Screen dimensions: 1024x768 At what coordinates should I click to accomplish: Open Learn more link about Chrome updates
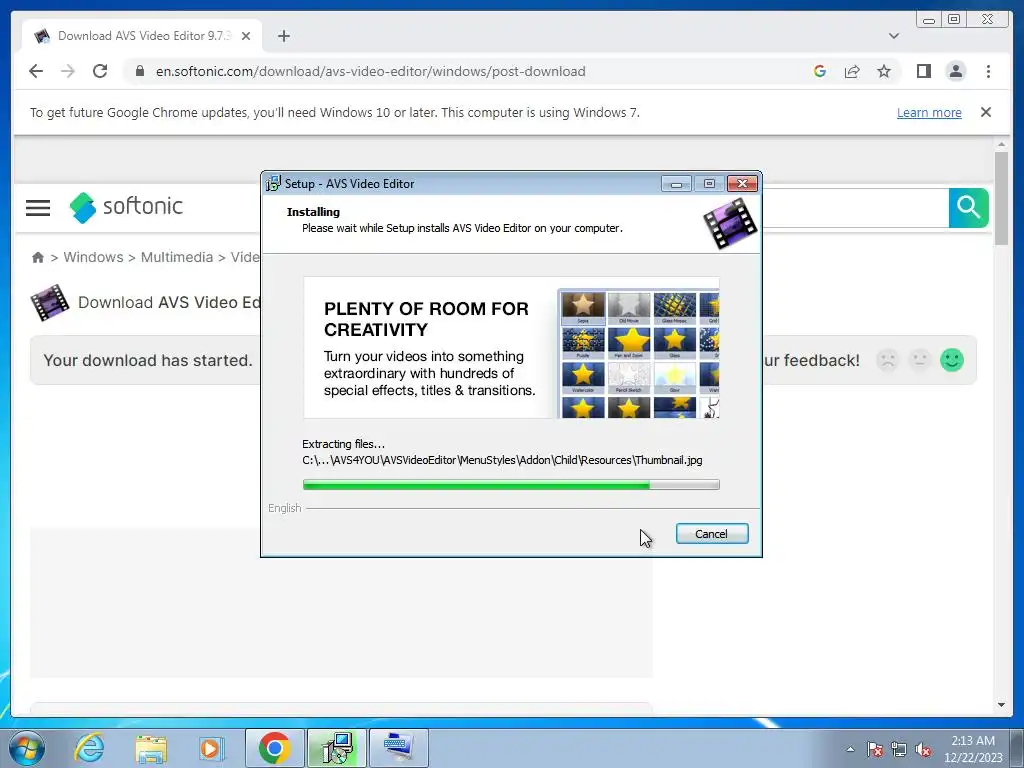click(929, 112)
